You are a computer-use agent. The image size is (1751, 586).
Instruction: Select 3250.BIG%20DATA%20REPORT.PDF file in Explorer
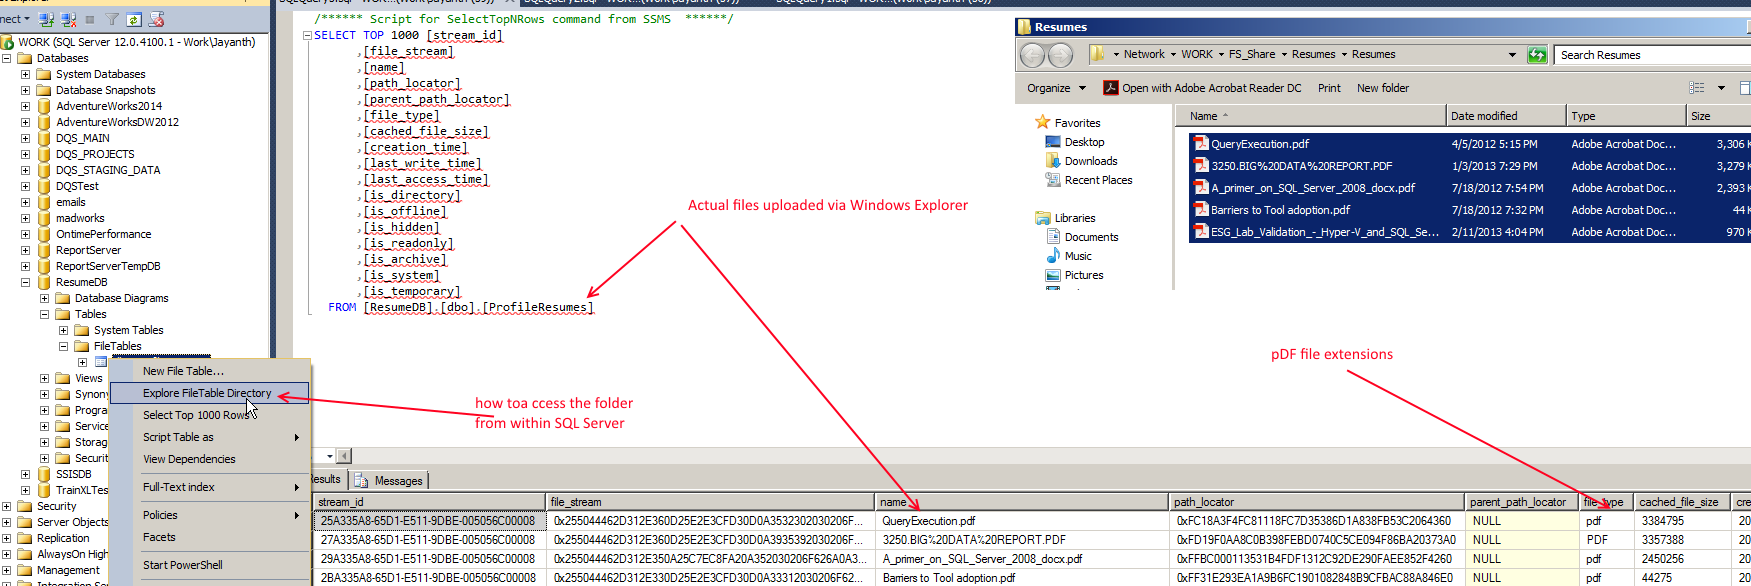[1301, 166]
